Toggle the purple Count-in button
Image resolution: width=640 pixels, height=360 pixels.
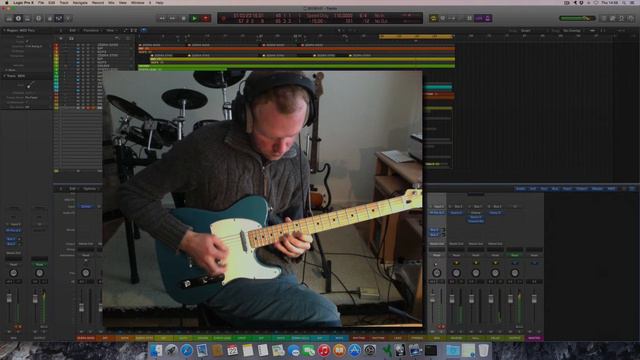point(480,18)
